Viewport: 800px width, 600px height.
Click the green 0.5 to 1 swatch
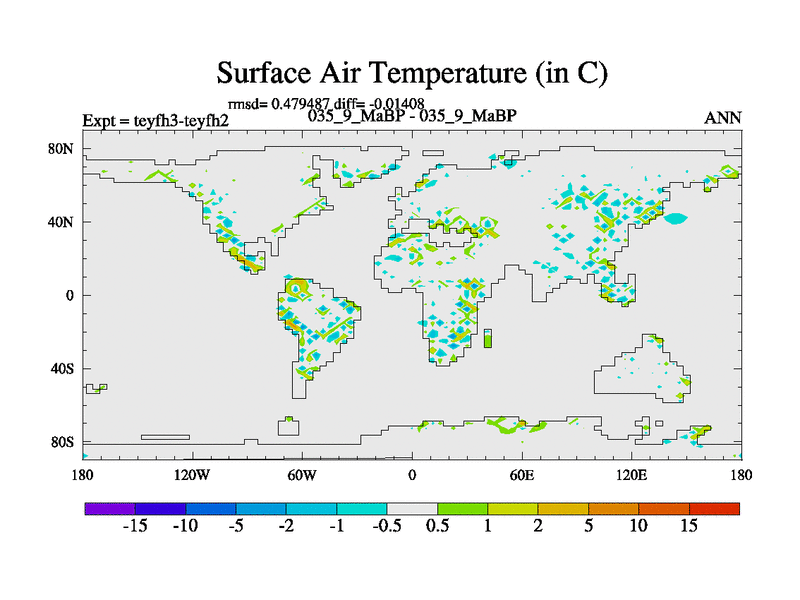click(463, 509)
